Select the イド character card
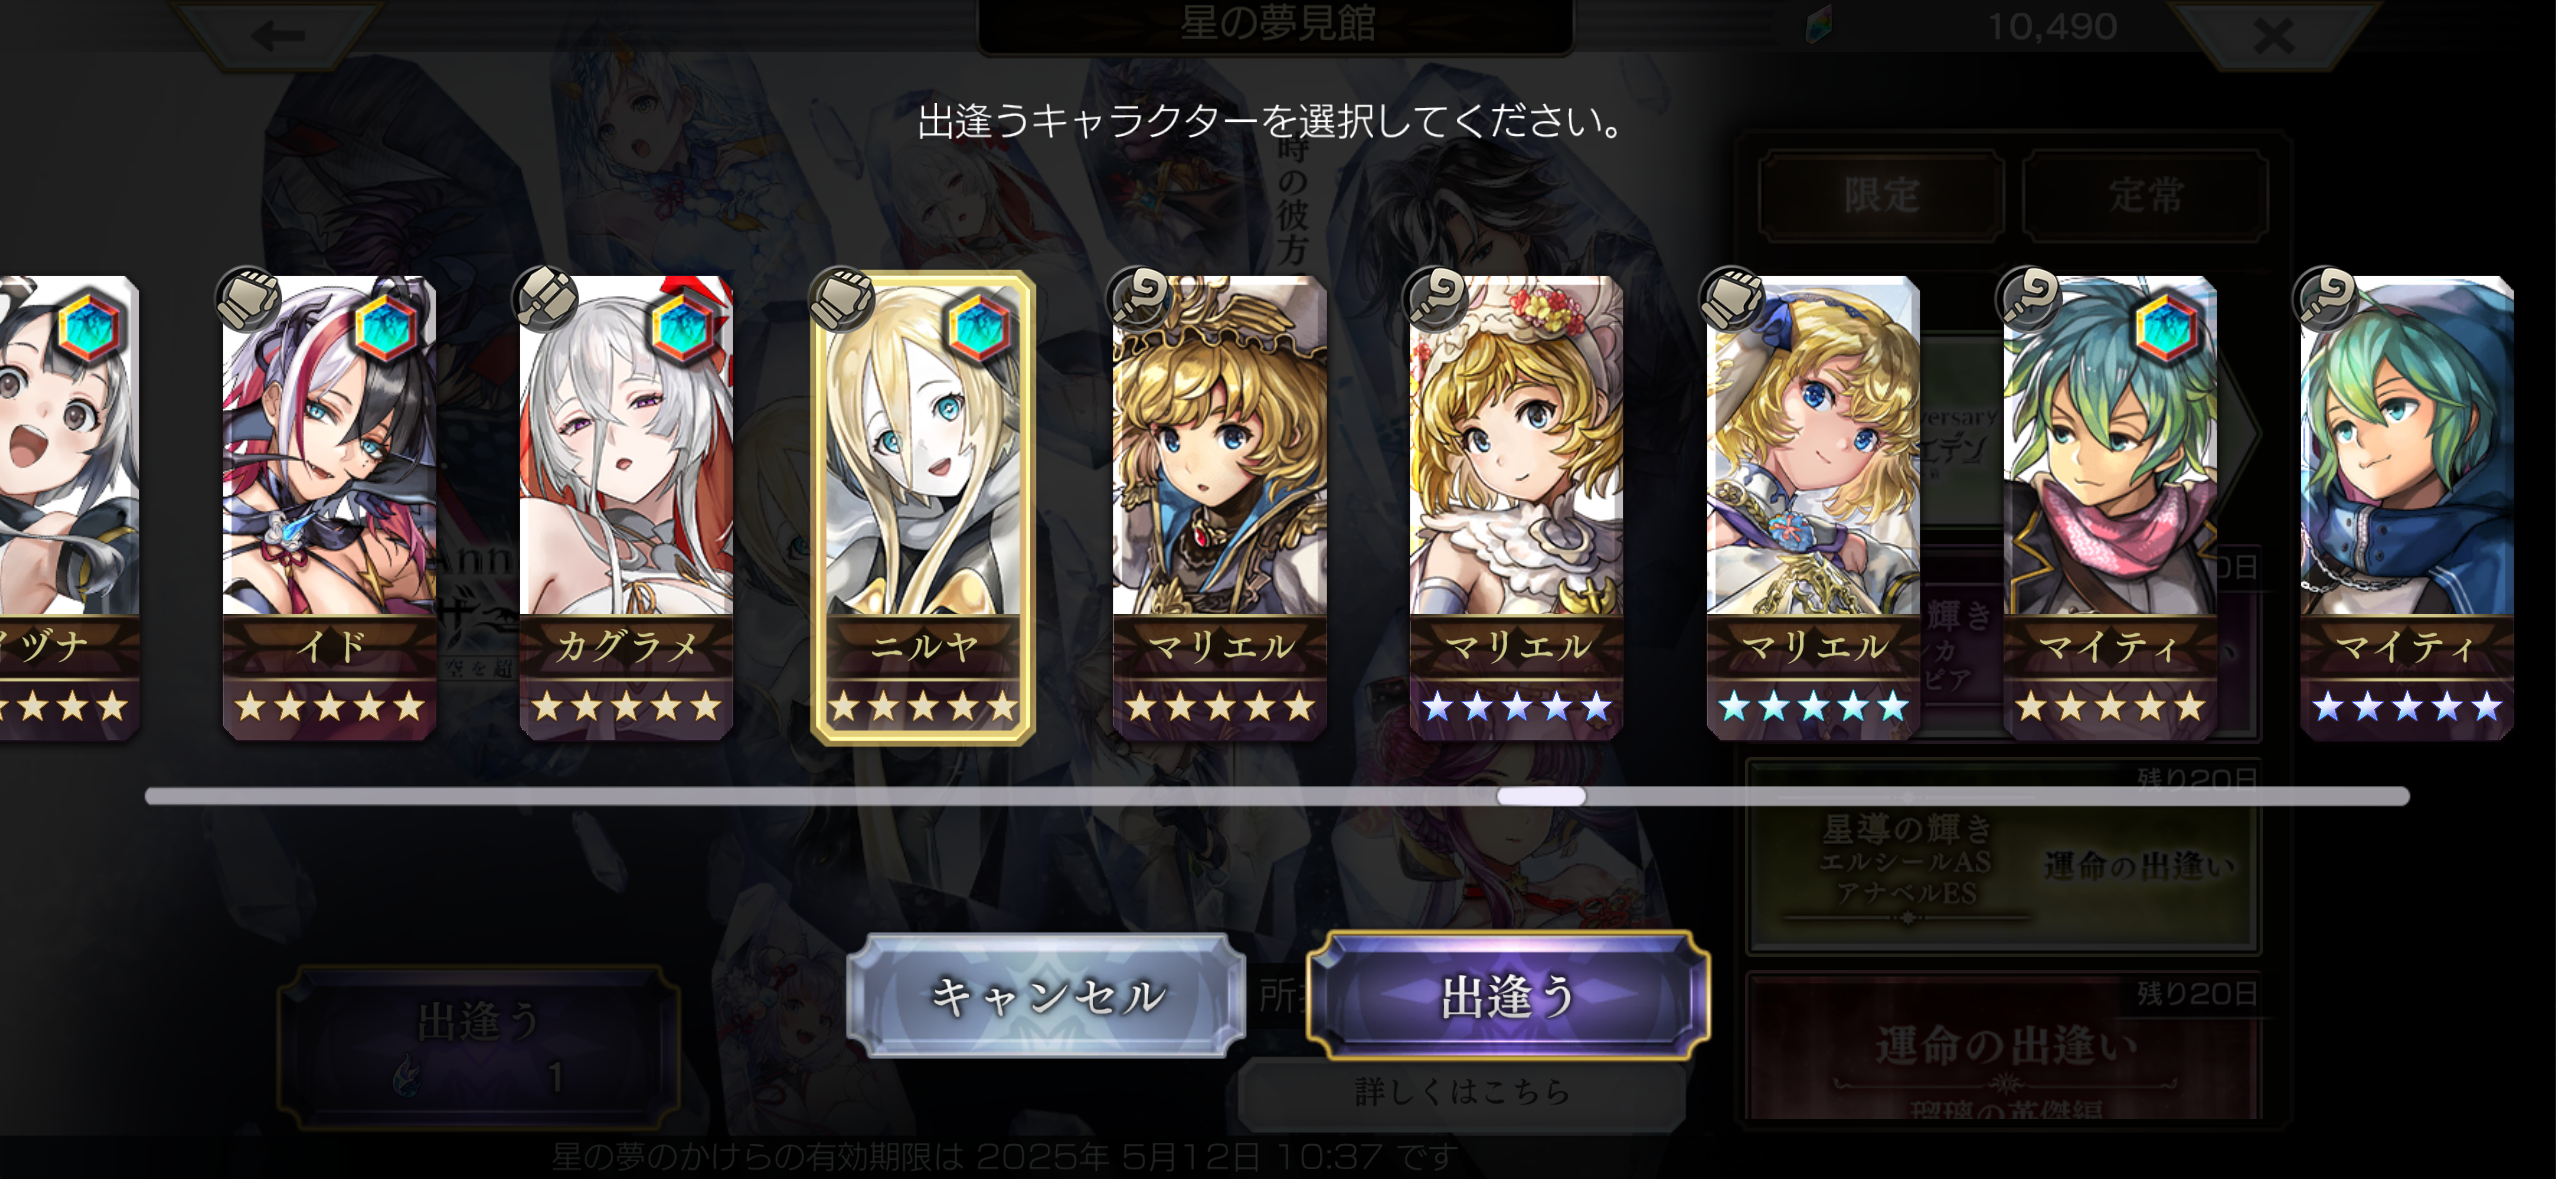The image size is (2556, 1179). [329, 508]
